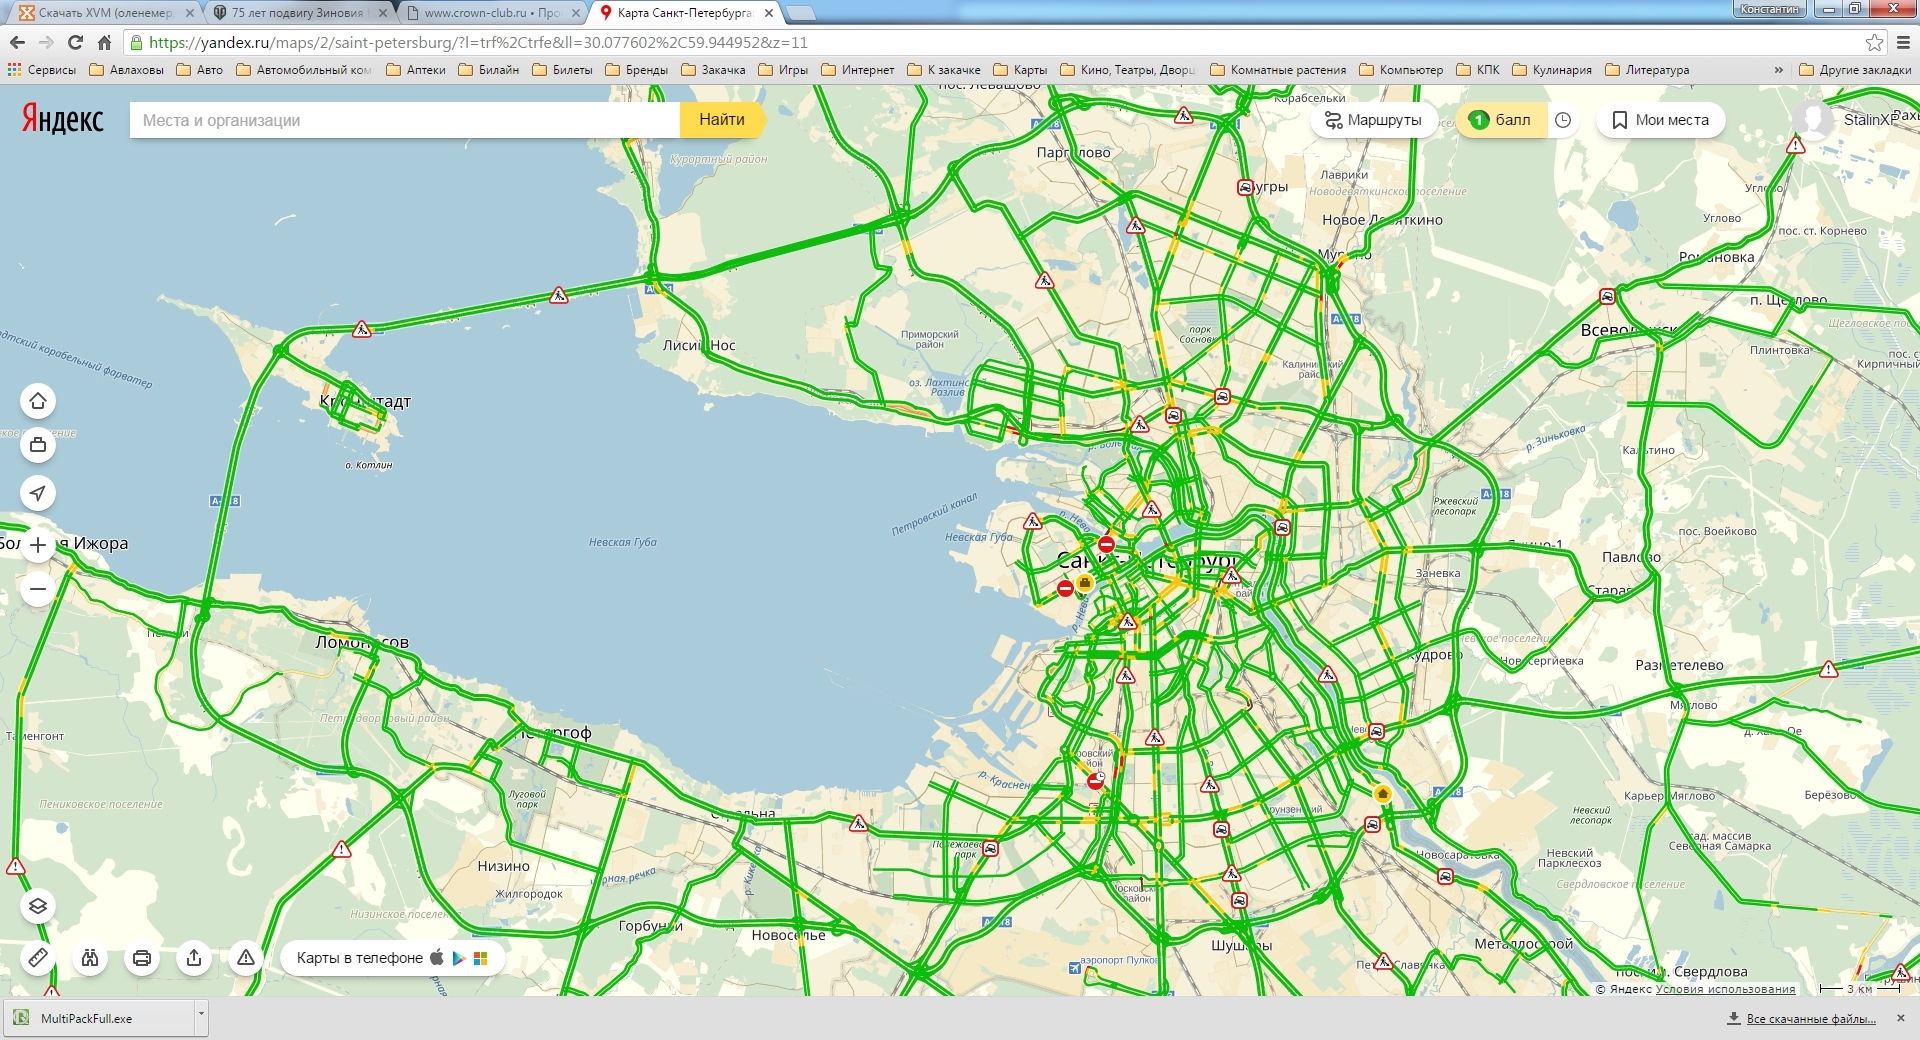Click the Work briefcase icon
This screenshot has height=1040, width=1920.
coord(38,445)
